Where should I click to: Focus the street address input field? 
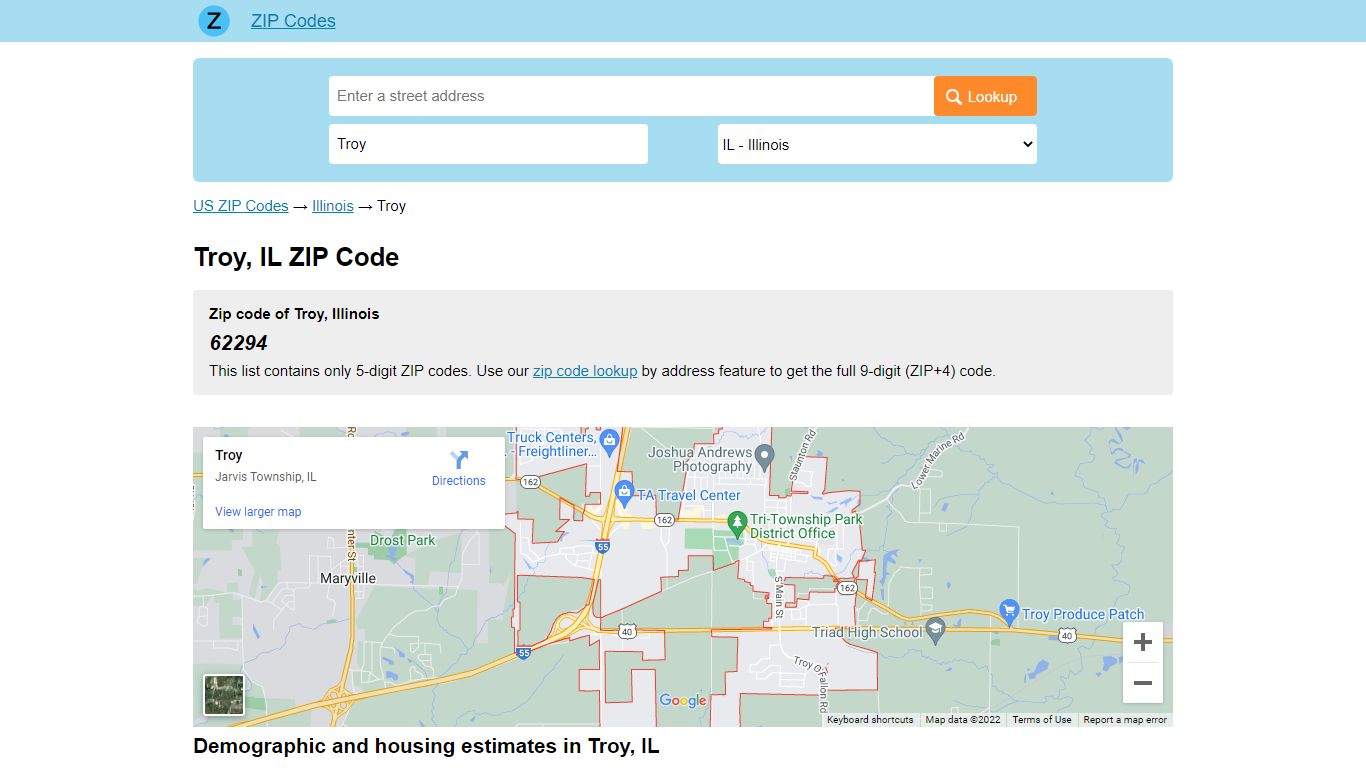point(631,96)
